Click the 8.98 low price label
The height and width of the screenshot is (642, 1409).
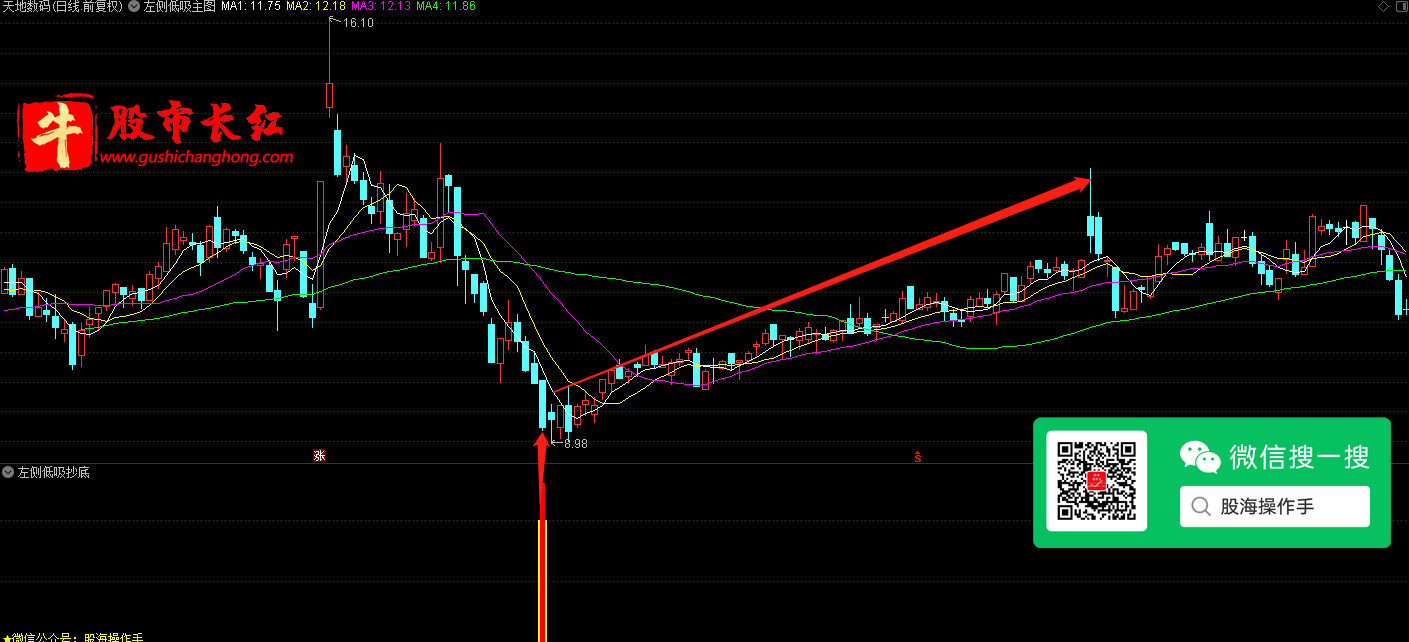click(x=575, y=443)
